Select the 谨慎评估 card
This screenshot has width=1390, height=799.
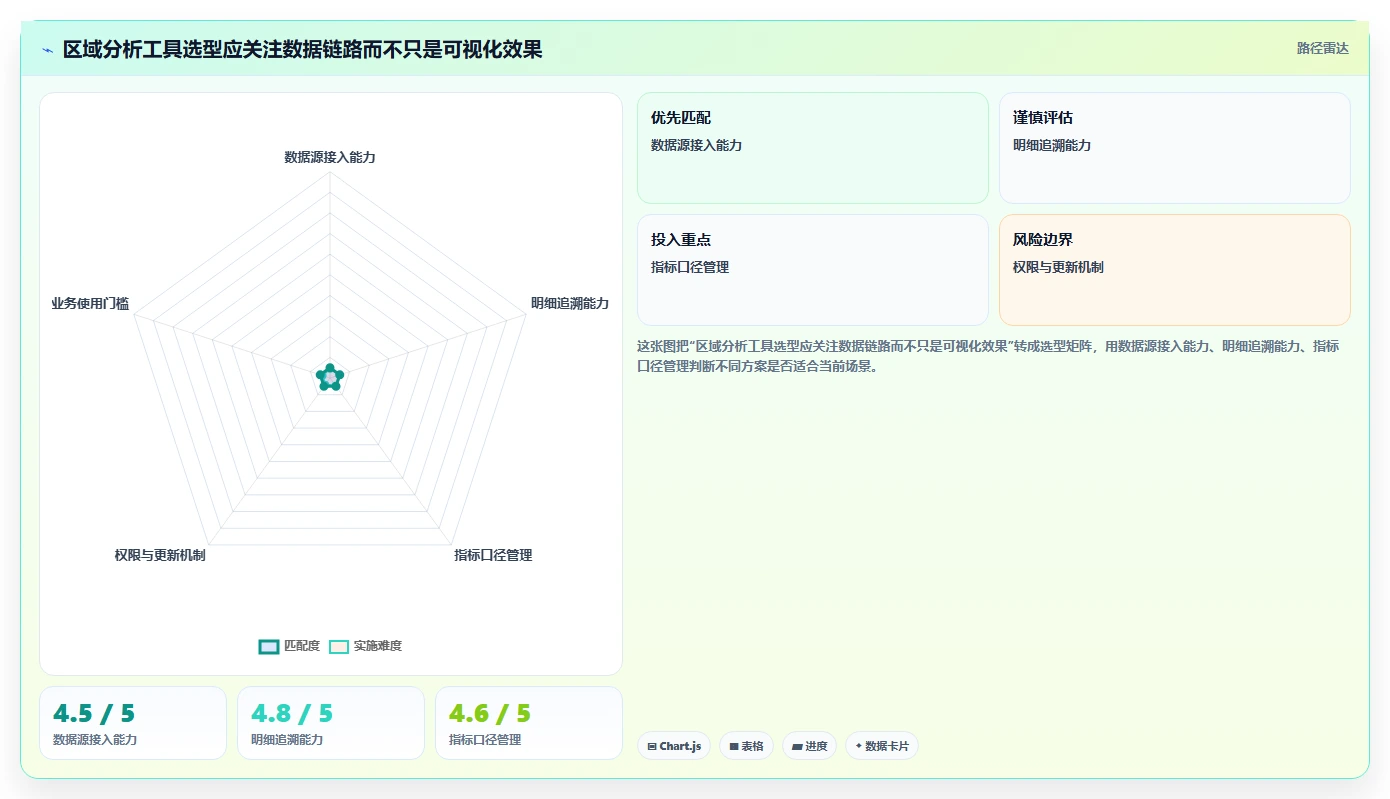pos(1174,148)
